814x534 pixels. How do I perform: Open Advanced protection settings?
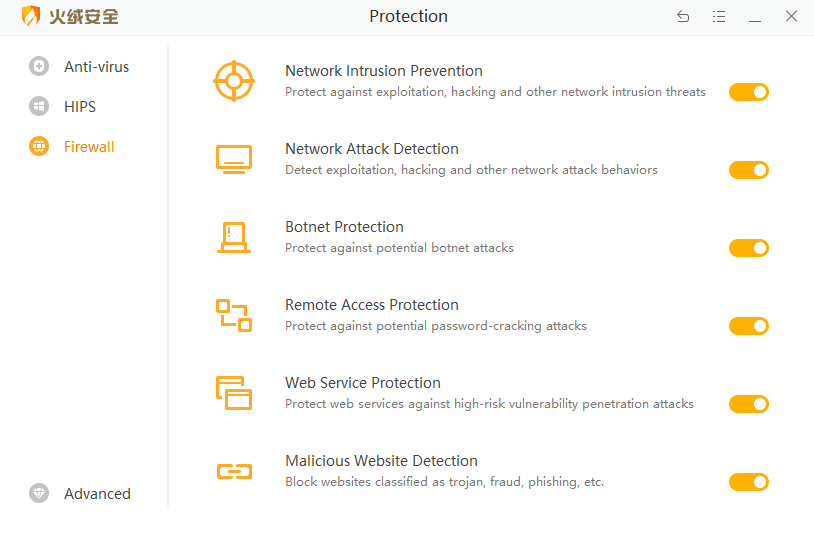(x=97, y=494)
